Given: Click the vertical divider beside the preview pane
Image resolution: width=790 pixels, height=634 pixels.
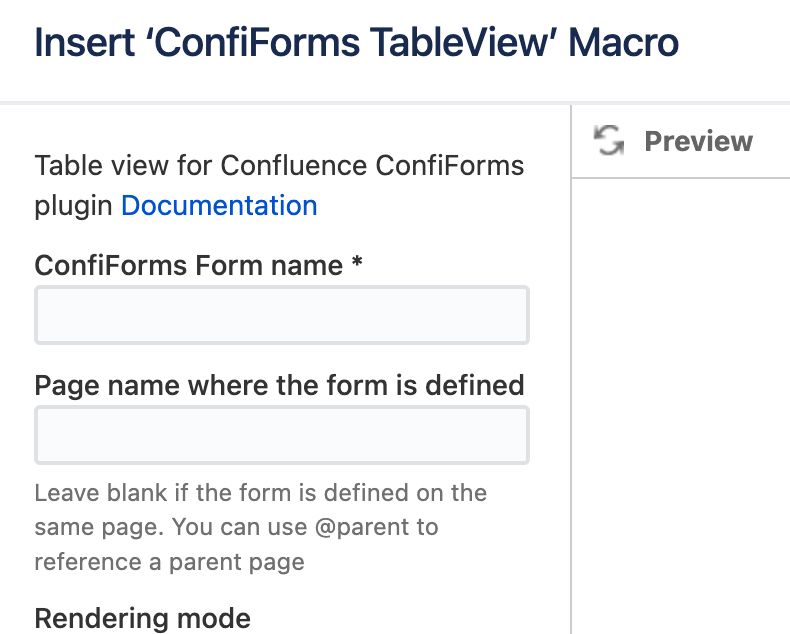Looking at the screenshot, I should tap(571, 400).
